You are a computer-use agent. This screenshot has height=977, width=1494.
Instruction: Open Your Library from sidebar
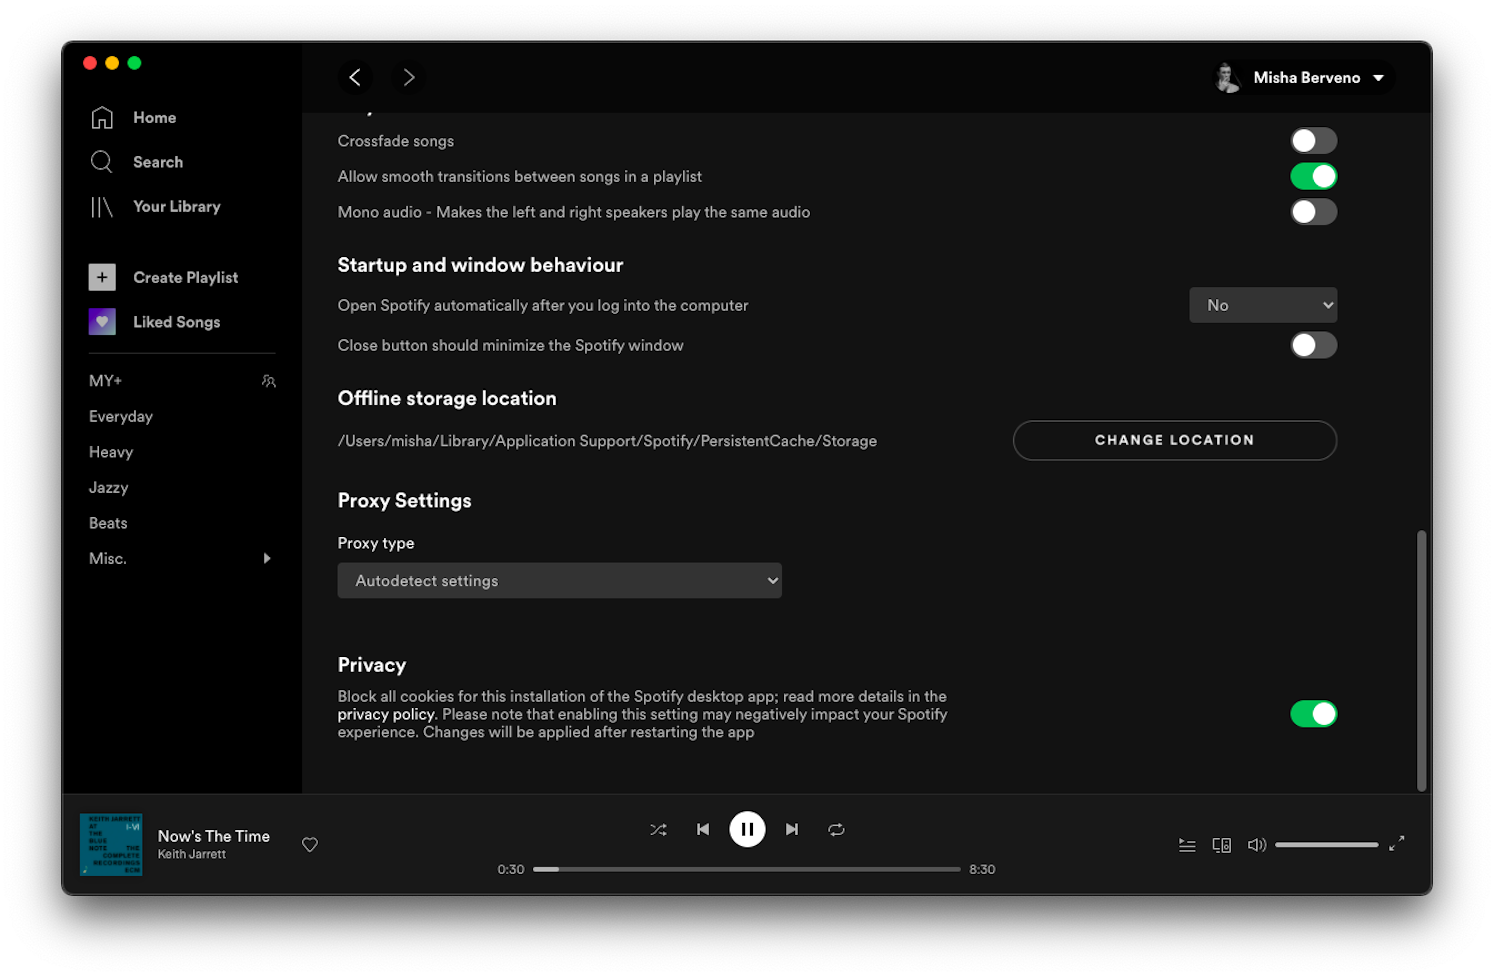tap(176, 207)
